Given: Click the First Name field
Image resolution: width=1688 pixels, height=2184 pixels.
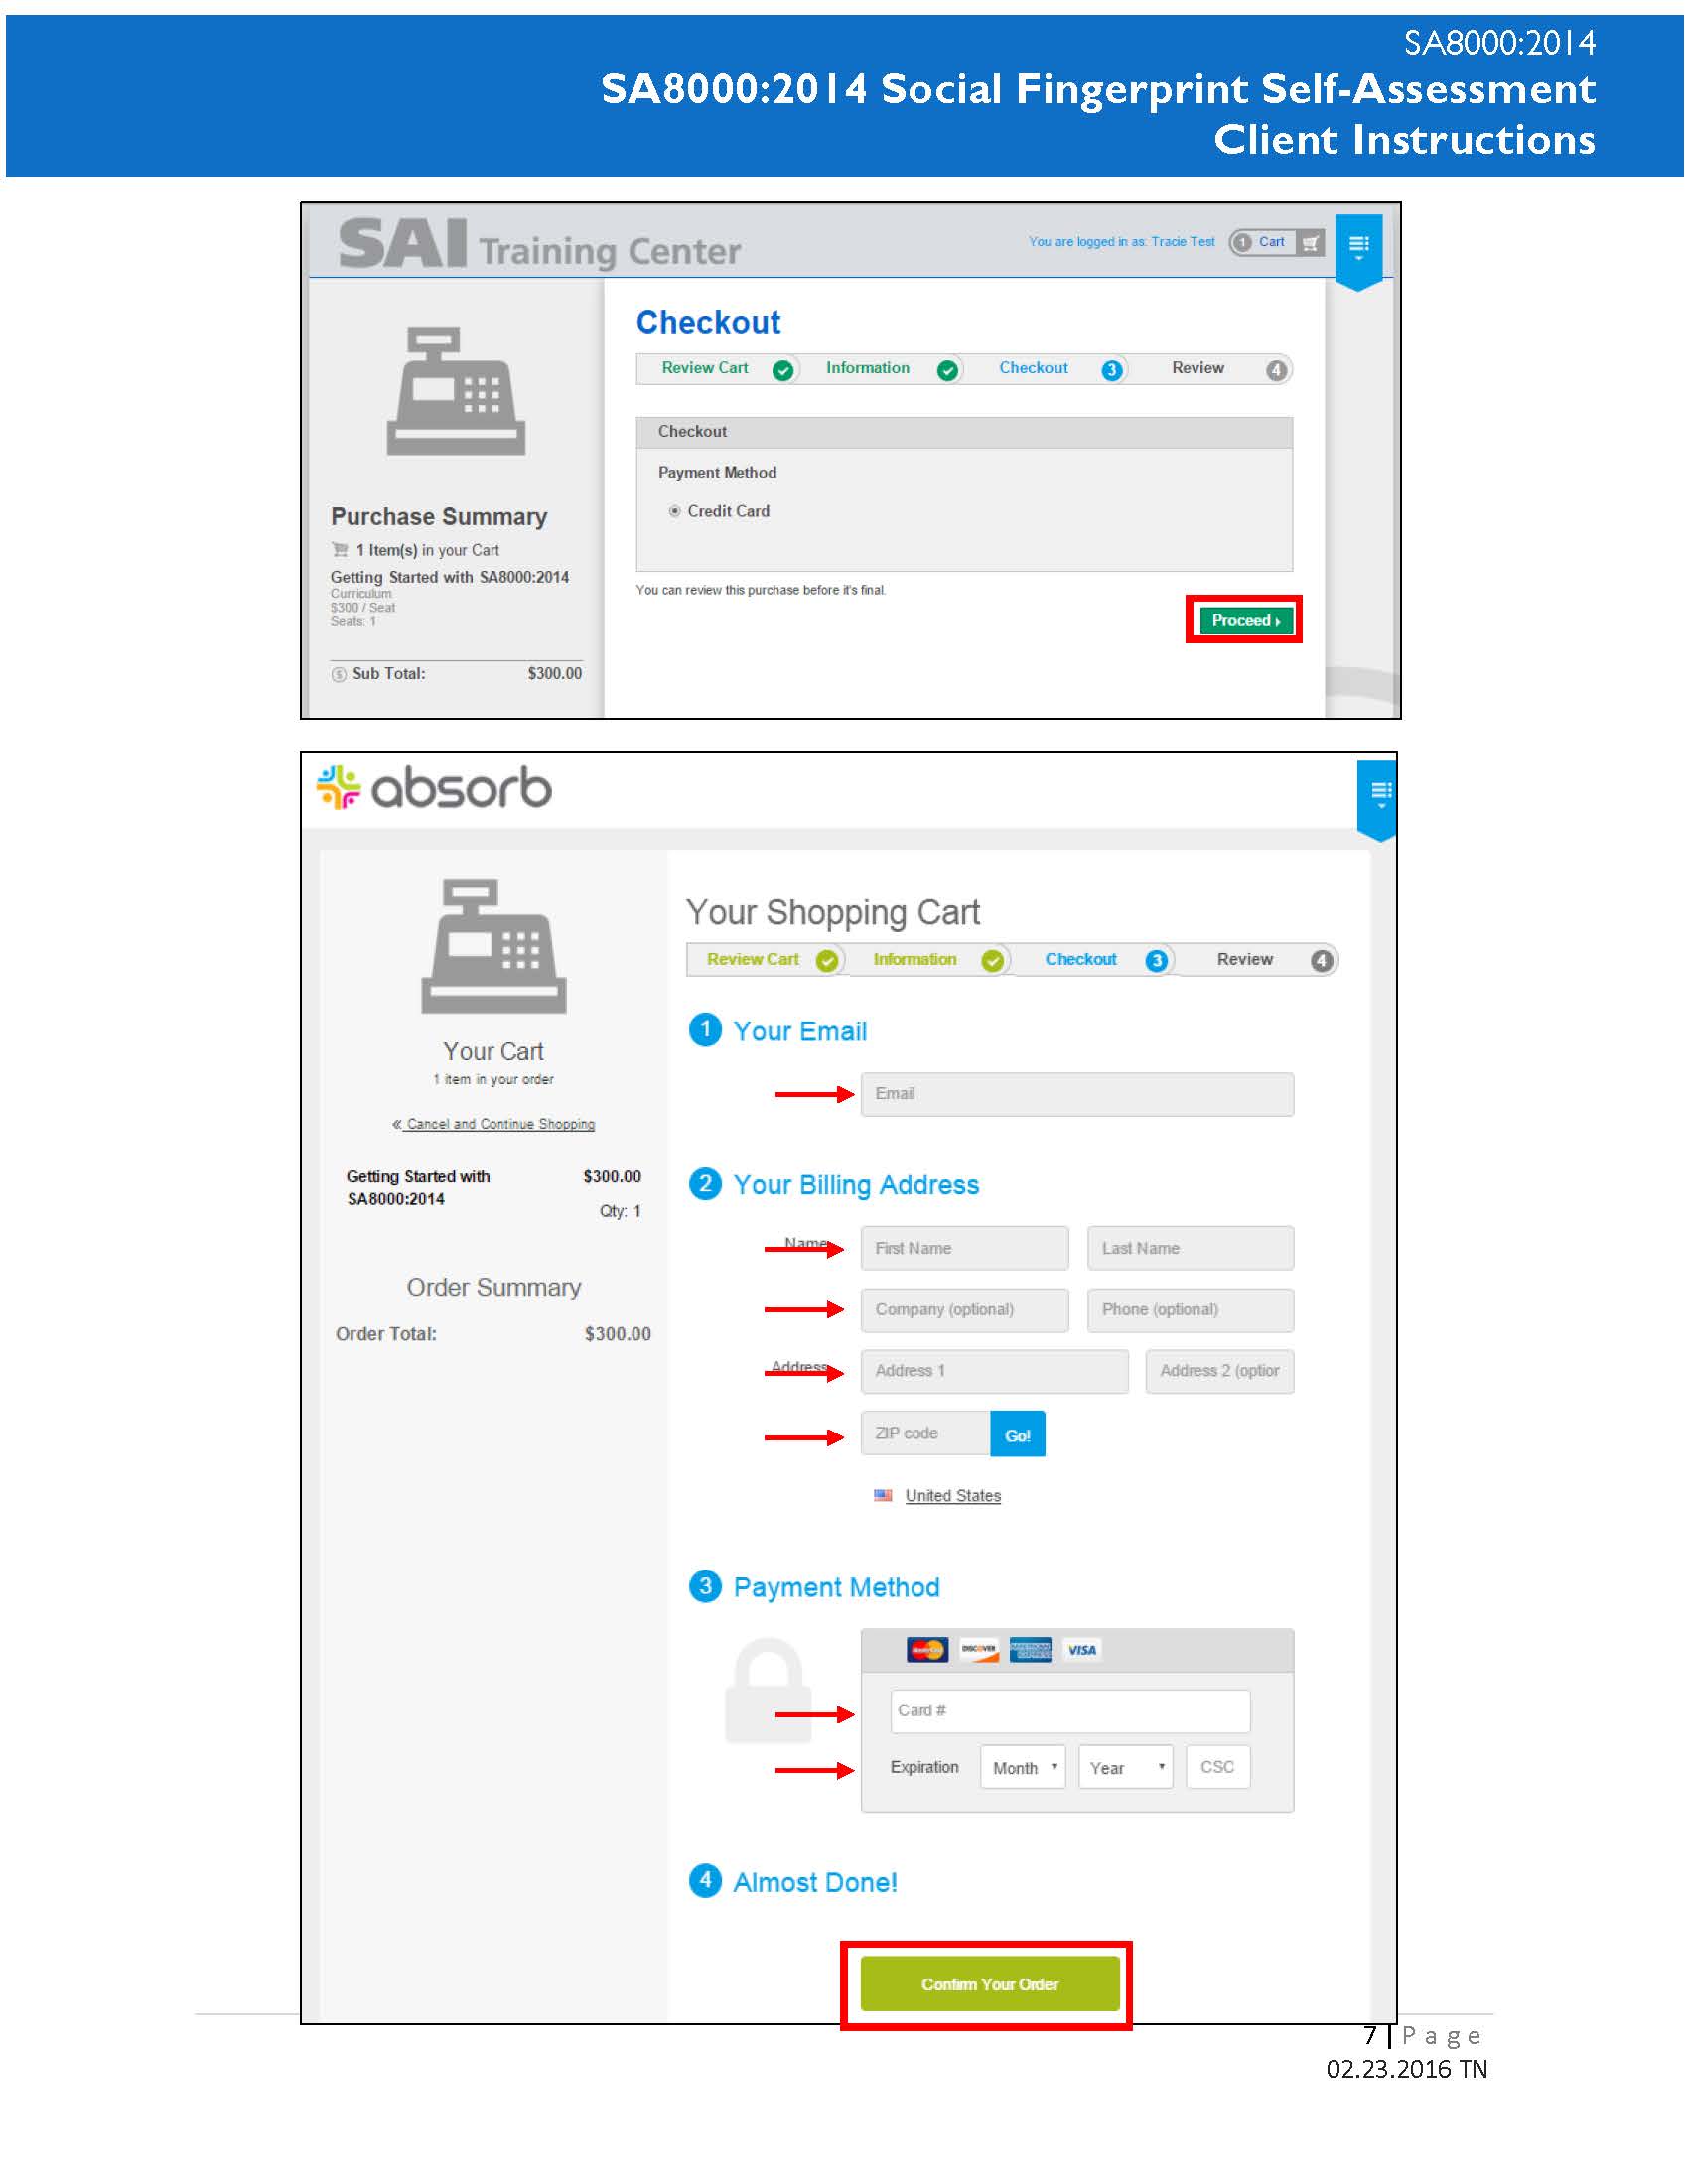Looking at the screenshot, I should click(x=964, y=1248).
